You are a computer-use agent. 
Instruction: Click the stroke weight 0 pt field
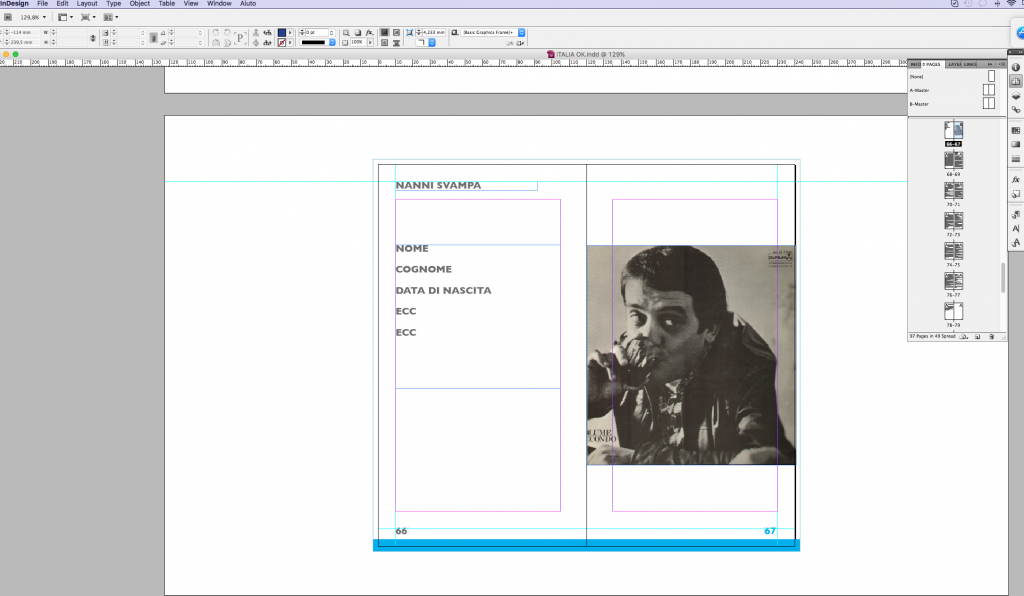point(317,33)
